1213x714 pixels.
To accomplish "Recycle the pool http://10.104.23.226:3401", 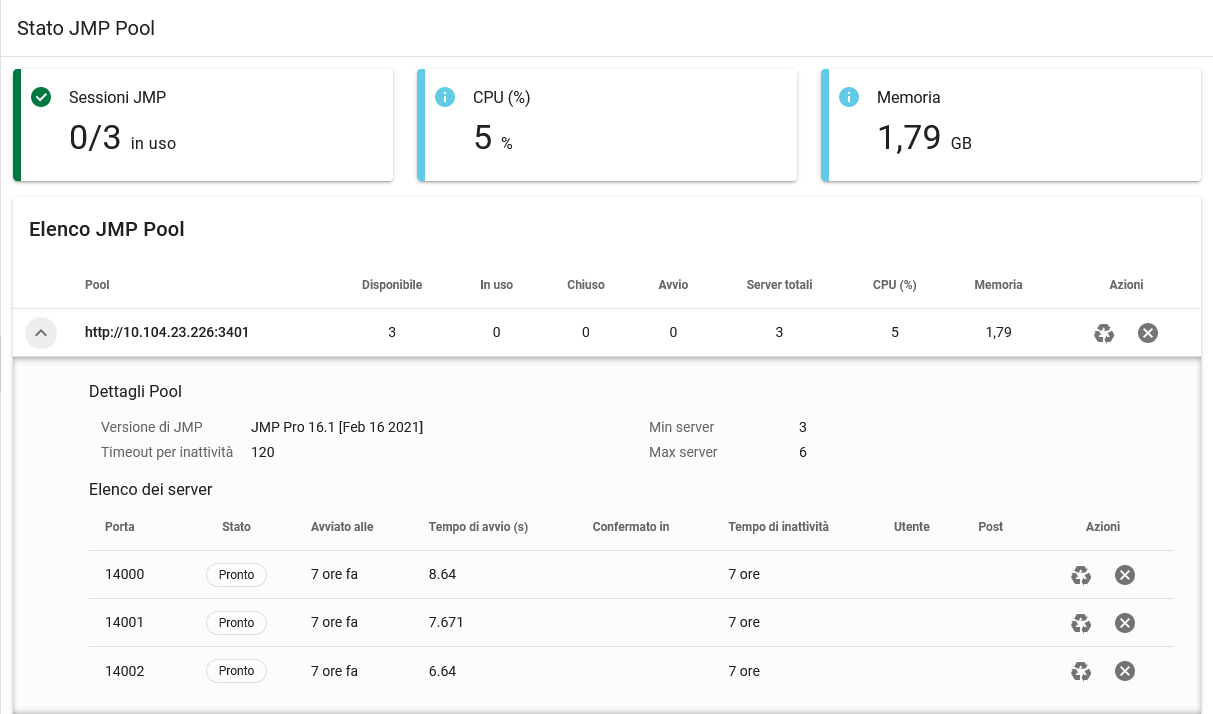I will point(1104,333).
